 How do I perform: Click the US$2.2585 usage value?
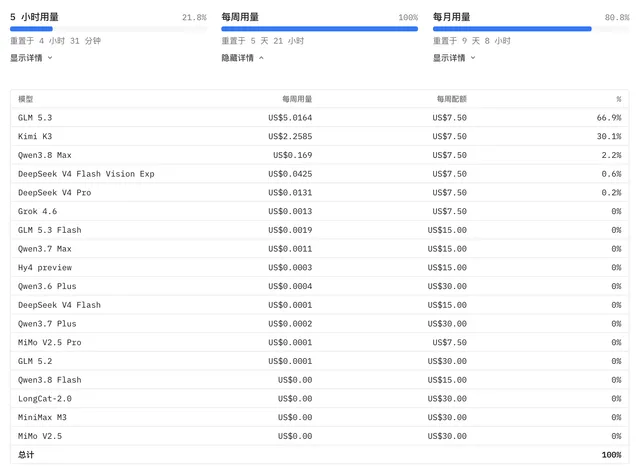290,136
